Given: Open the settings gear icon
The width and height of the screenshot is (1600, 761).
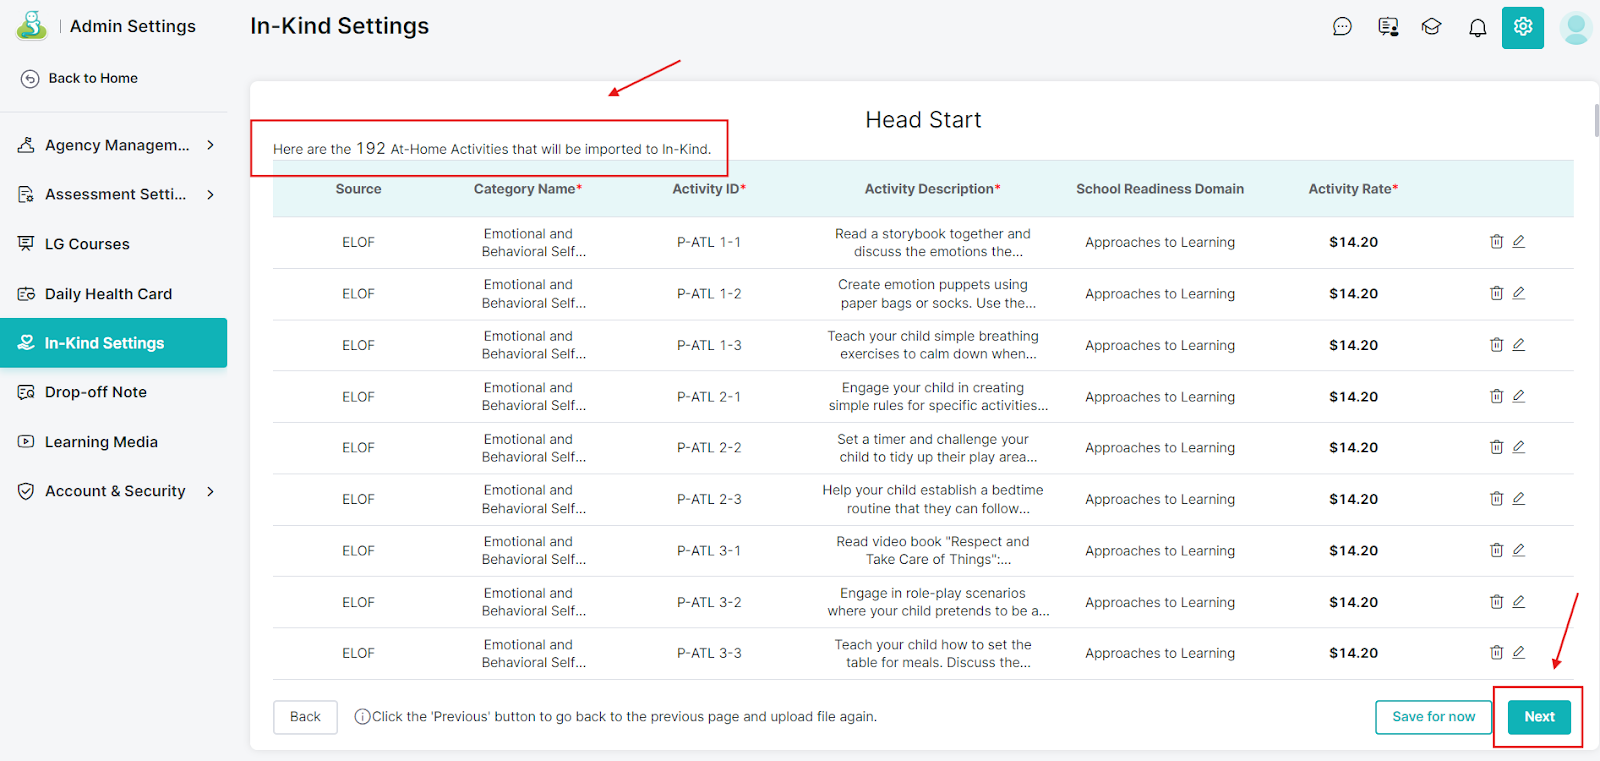Looking at the screenshot, I should pos(1522,27).
